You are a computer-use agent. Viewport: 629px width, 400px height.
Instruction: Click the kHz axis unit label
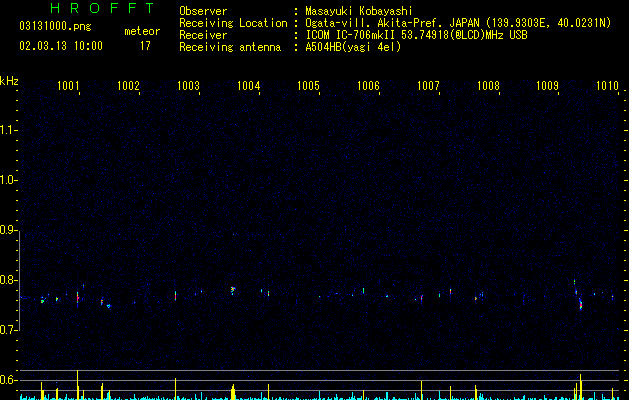(9, 81)
